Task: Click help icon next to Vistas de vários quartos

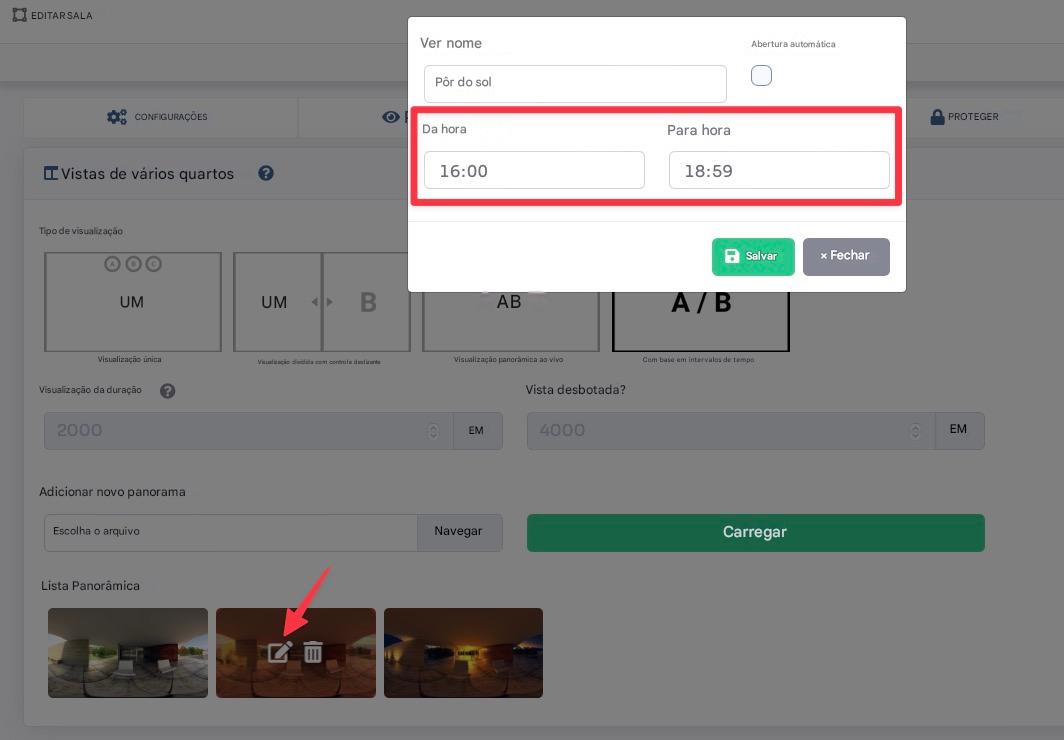Action: [266, 173]
